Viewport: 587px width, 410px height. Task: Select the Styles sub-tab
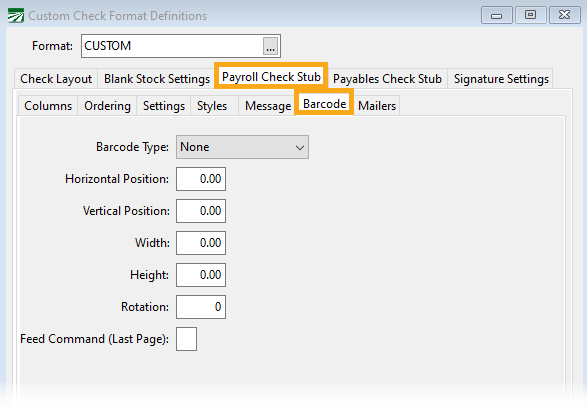click(212, 106)
